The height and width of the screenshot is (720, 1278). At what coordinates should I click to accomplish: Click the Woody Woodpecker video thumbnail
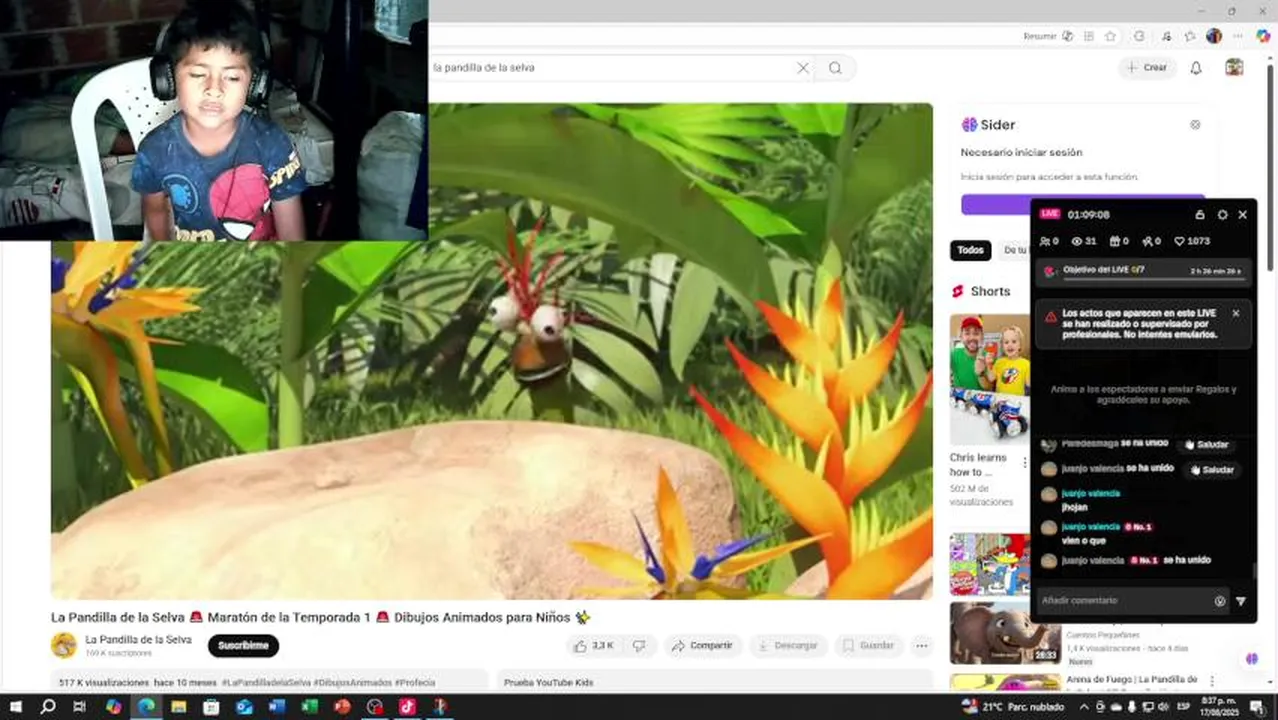pos(990,565)
